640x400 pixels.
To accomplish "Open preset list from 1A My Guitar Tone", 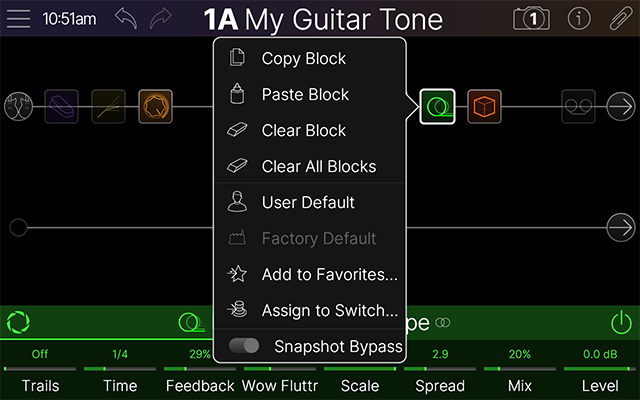I will click(x=322, y=19).
